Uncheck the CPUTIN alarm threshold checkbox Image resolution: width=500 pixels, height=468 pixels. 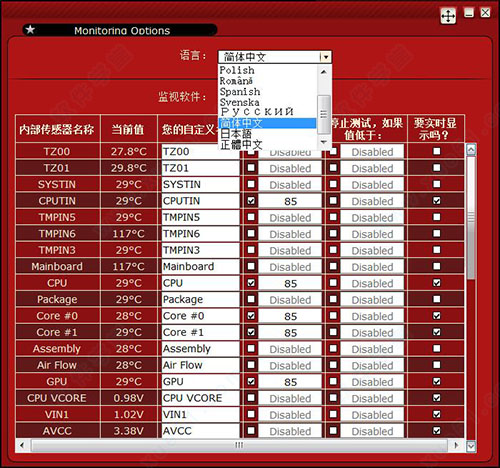pyautogui.click(x=251, y=201)
